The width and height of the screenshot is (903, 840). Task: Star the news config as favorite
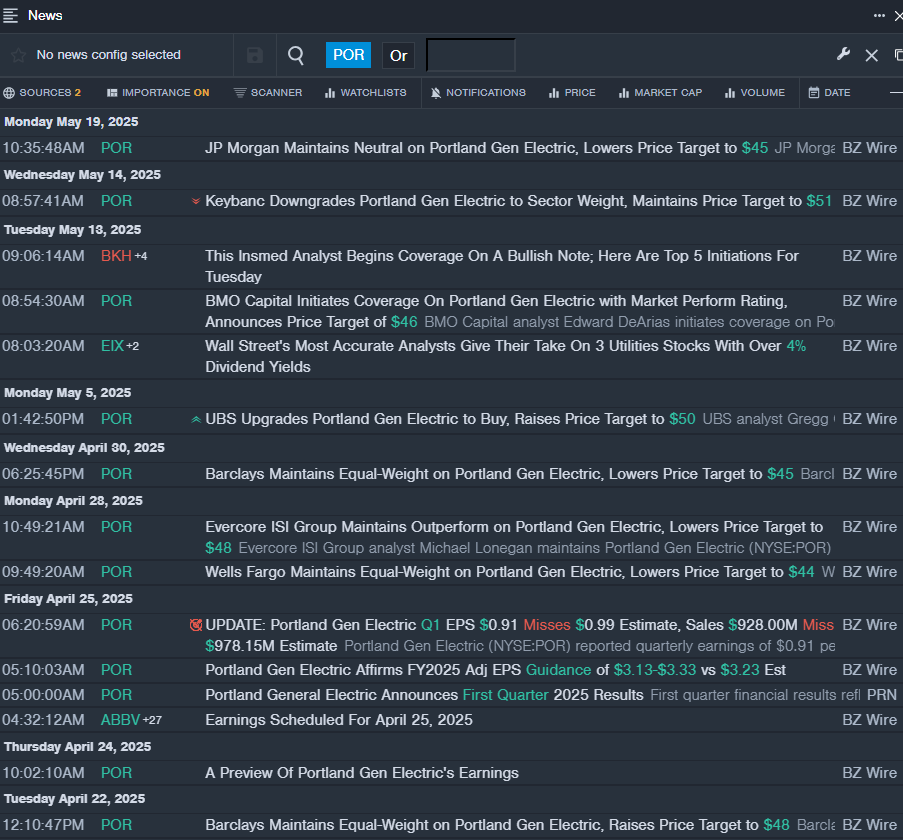[18, 55]
